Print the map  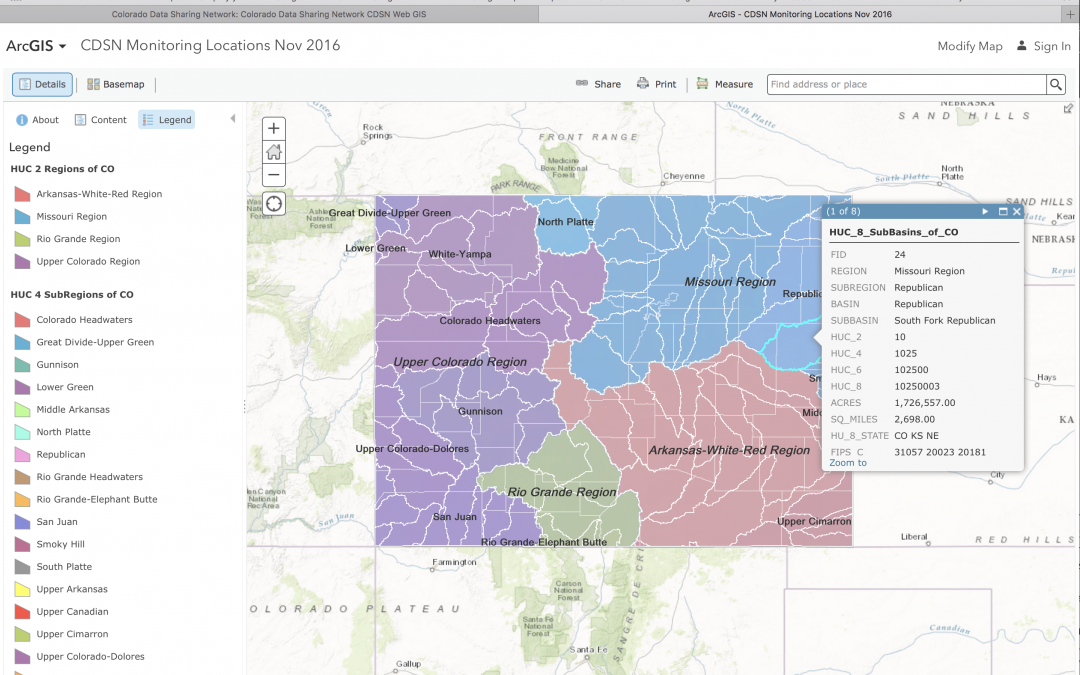tap(657, 85)
